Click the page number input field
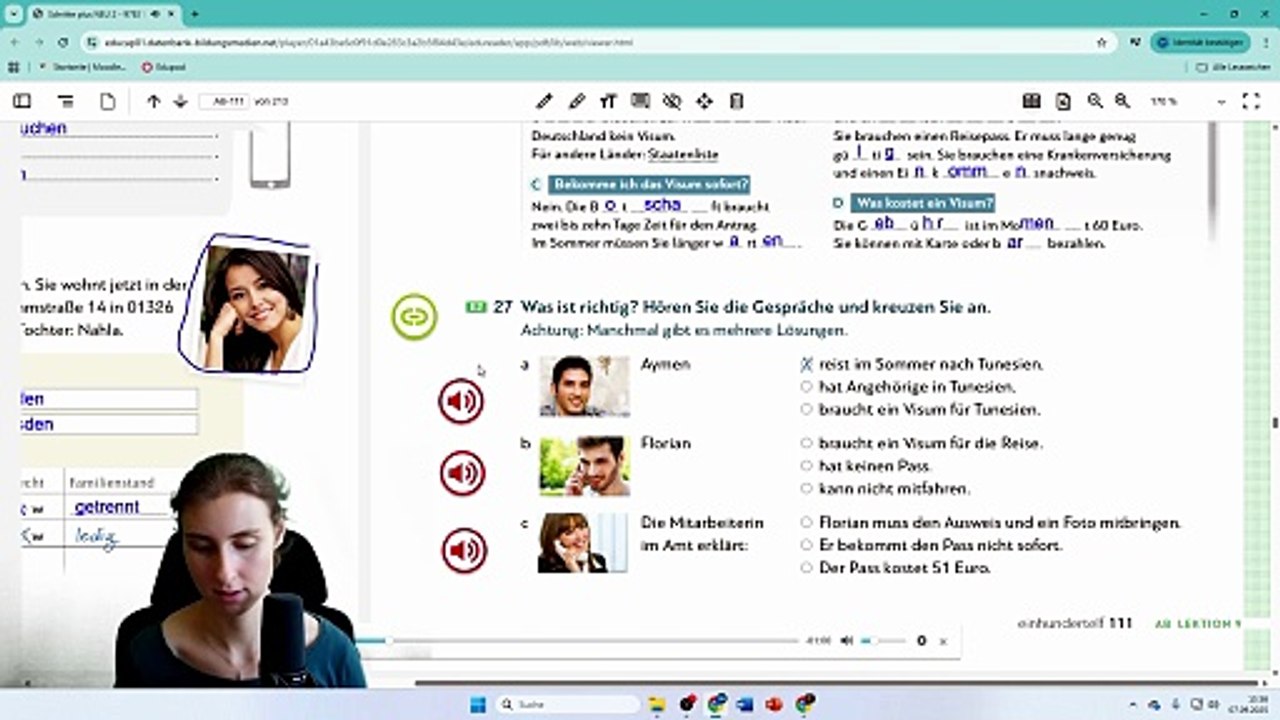 (224, 101)
